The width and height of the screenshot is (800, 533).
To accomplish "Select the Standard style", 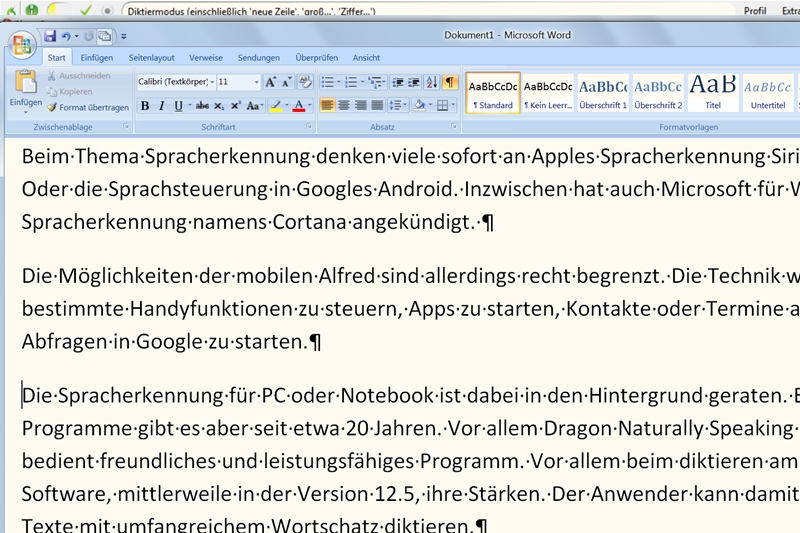I will click(493, 93).
